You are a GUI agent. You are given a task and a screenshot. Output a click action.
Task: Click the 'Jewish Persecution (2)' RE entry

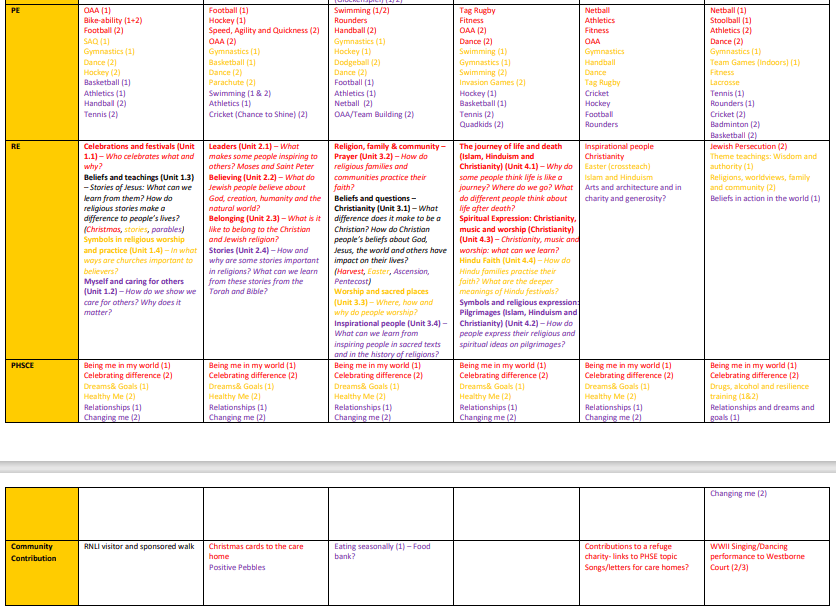[748, 146]
